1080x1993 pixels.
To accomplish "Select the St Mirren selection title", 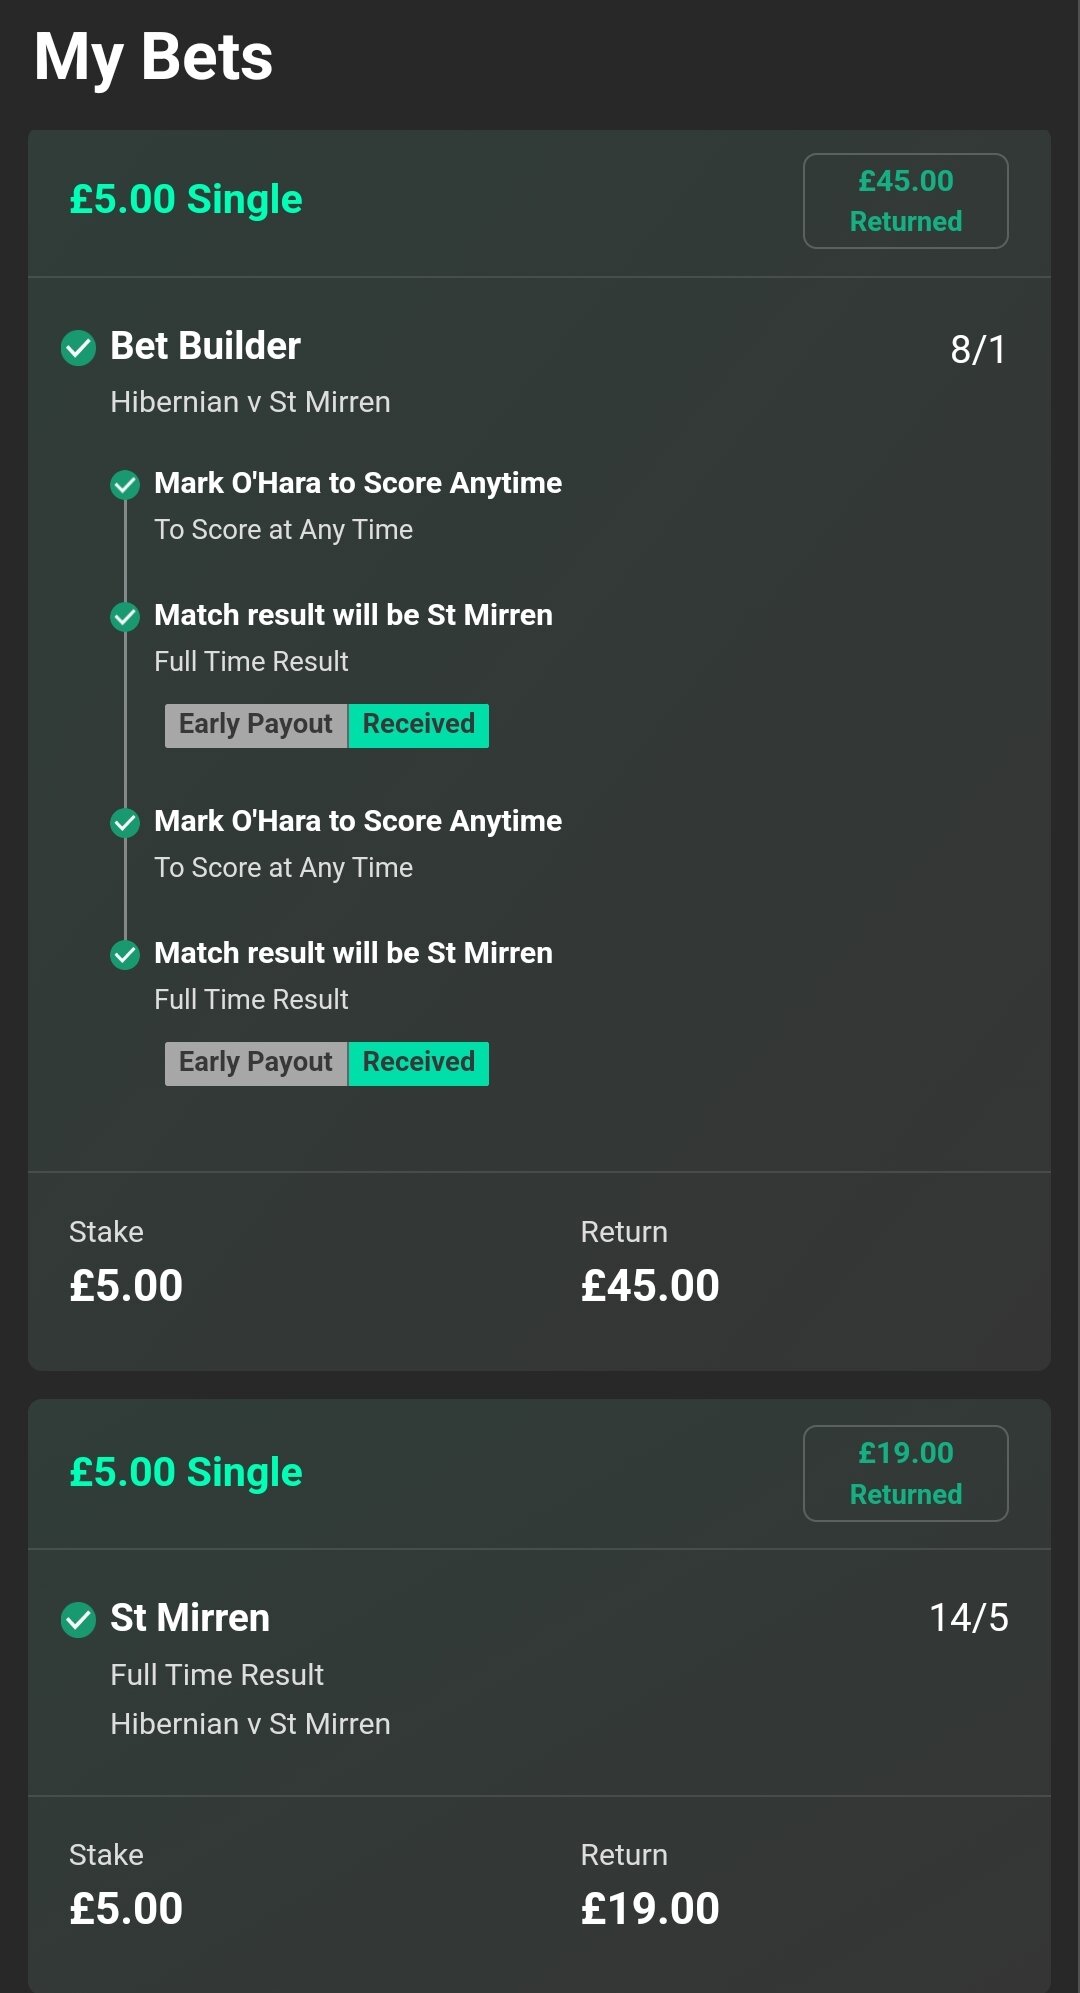I will (190, 1618).
